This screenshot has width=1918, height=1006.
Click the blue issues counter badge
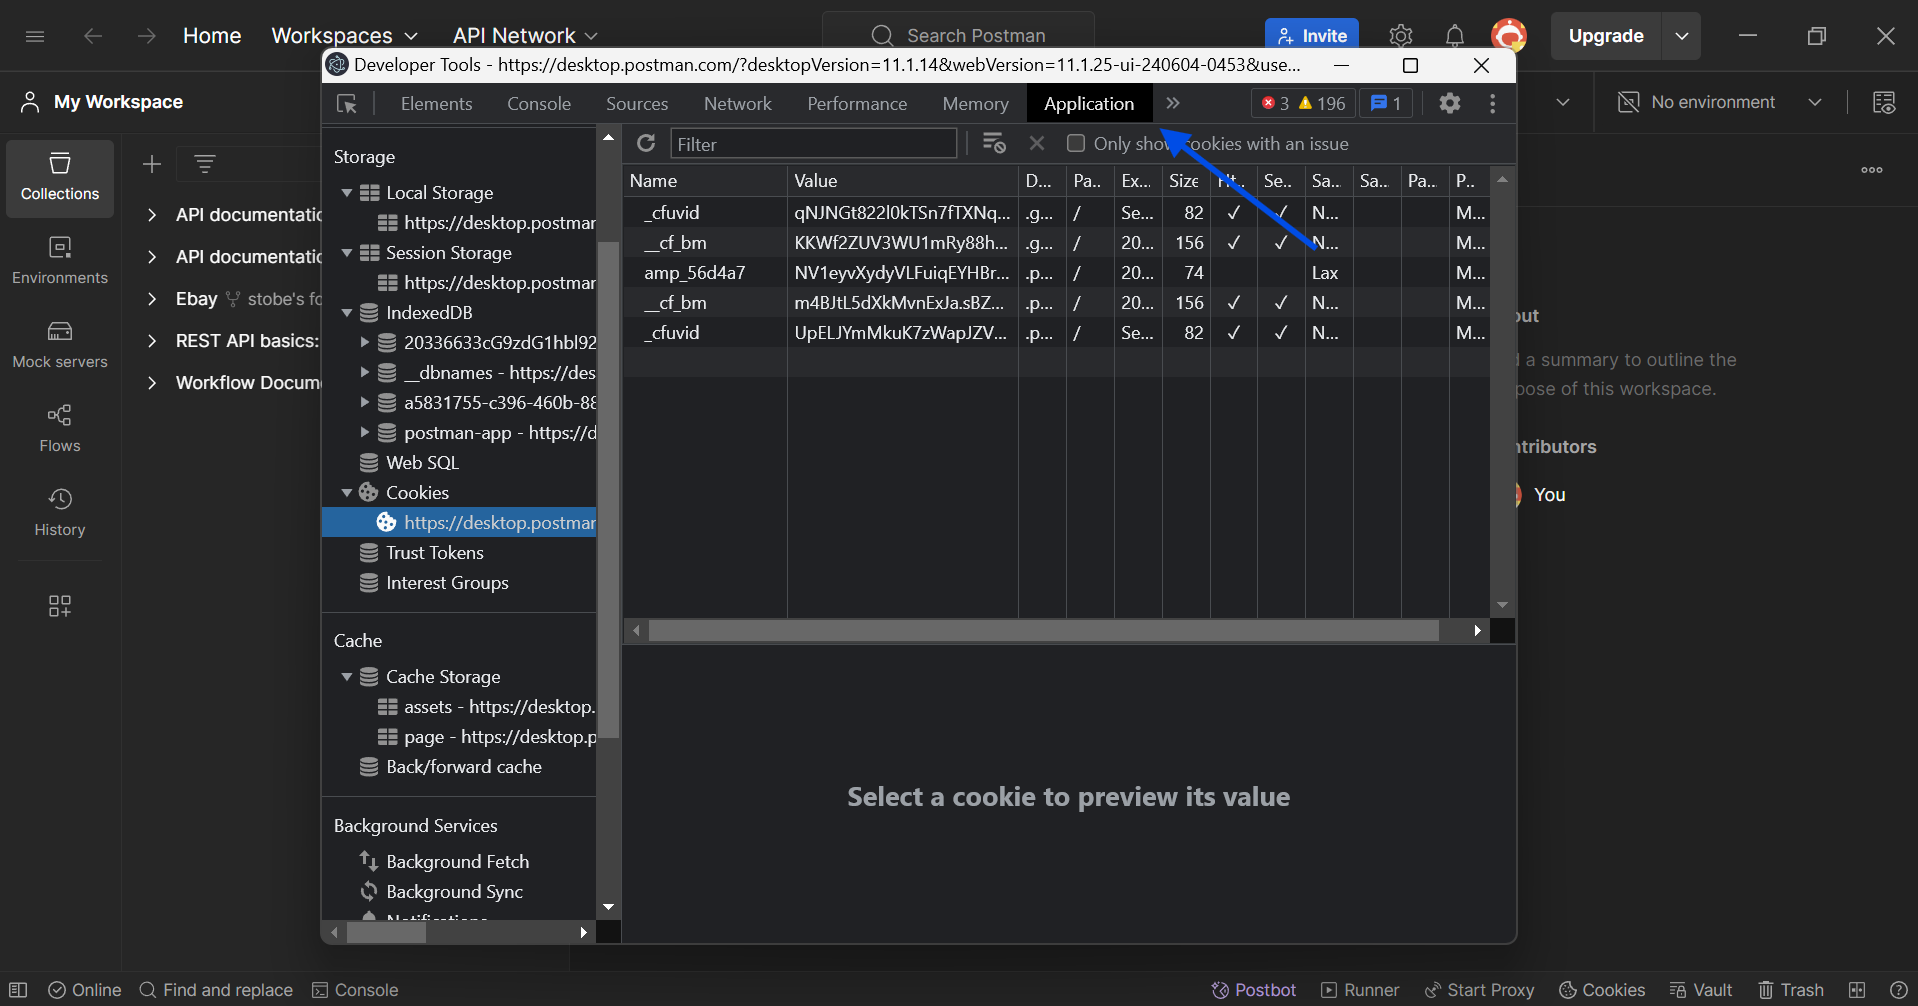[x=1386, y=103]
